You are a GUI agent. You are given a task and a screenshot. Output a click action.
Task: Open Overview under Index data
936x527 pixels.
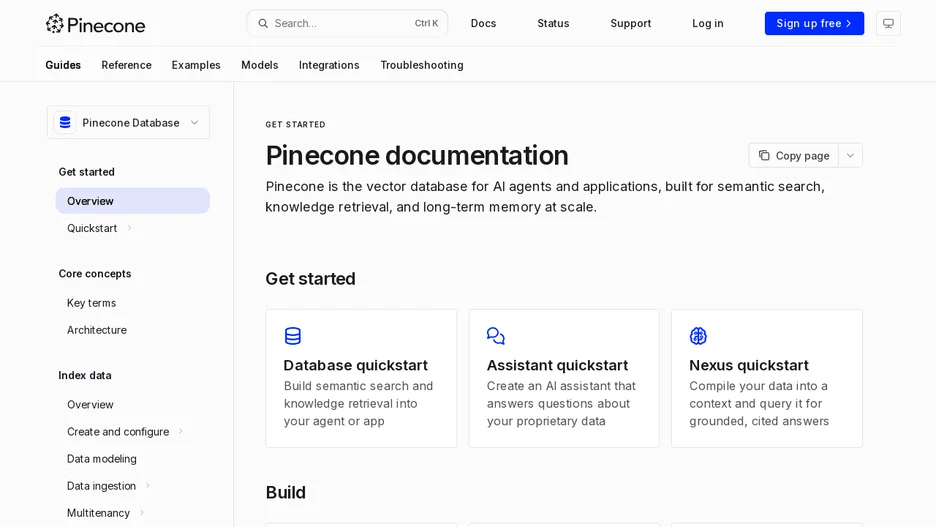click(90, 405)
